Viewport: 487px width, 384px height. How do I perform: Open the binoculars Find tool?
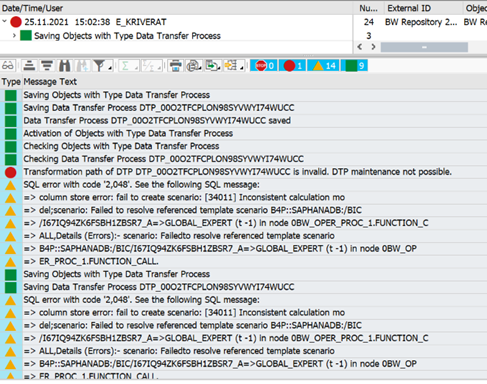tap(65, 65)
